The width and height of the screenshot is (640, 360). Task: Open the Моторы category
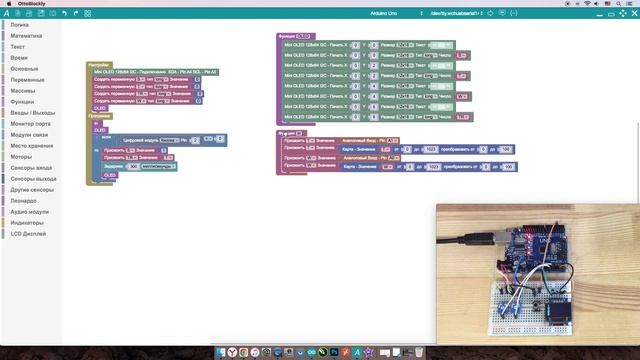(21, 157)
